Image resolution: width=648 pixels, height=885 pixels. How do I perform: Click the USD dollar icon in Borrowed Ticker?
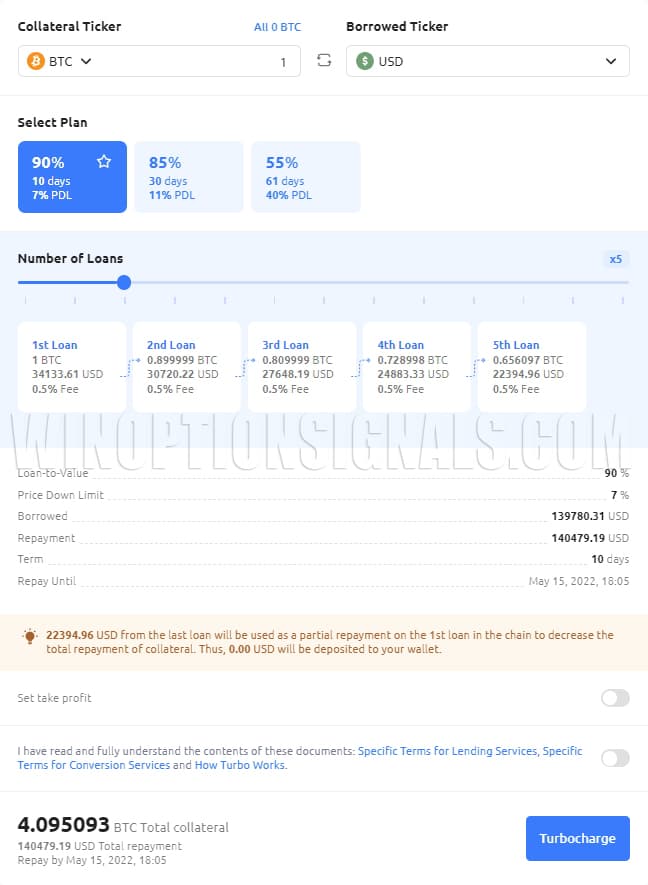[363, 61]
